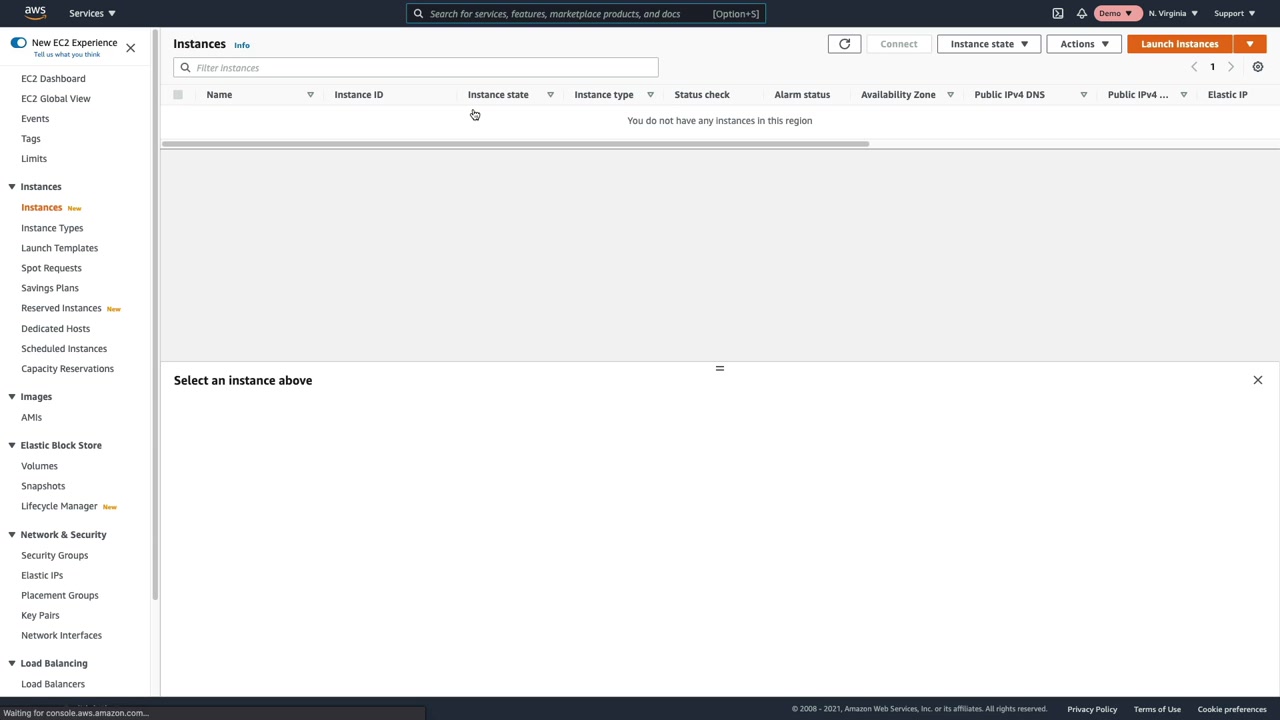Open Network Interfaces page
Image resolution: width=1280 pixels, height=720 pixels.
click(x=61, y=636)
